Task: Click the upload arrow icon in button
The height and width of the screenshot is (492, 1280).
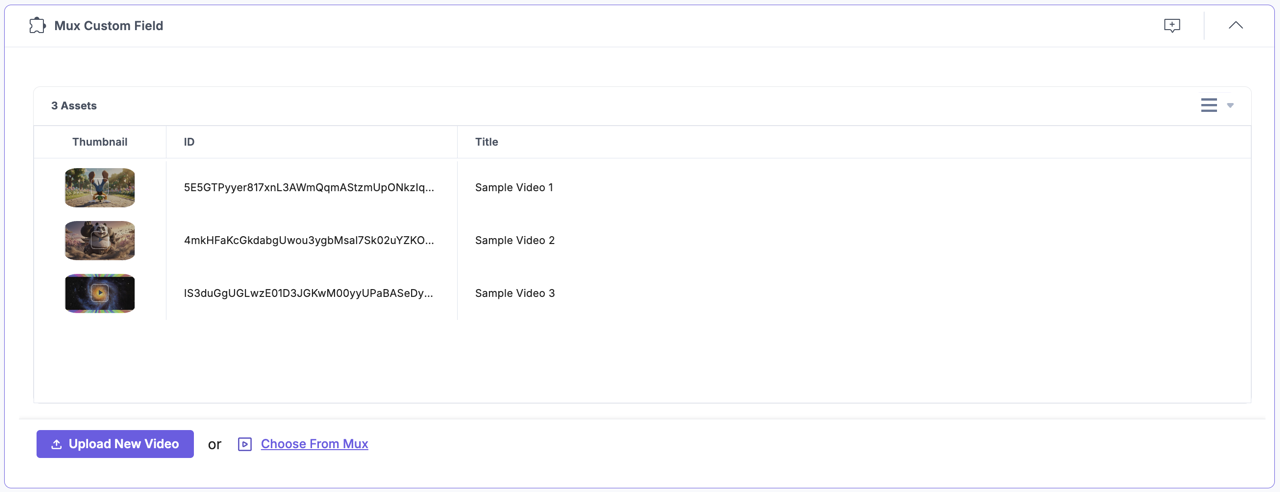Action: (57, 444)
